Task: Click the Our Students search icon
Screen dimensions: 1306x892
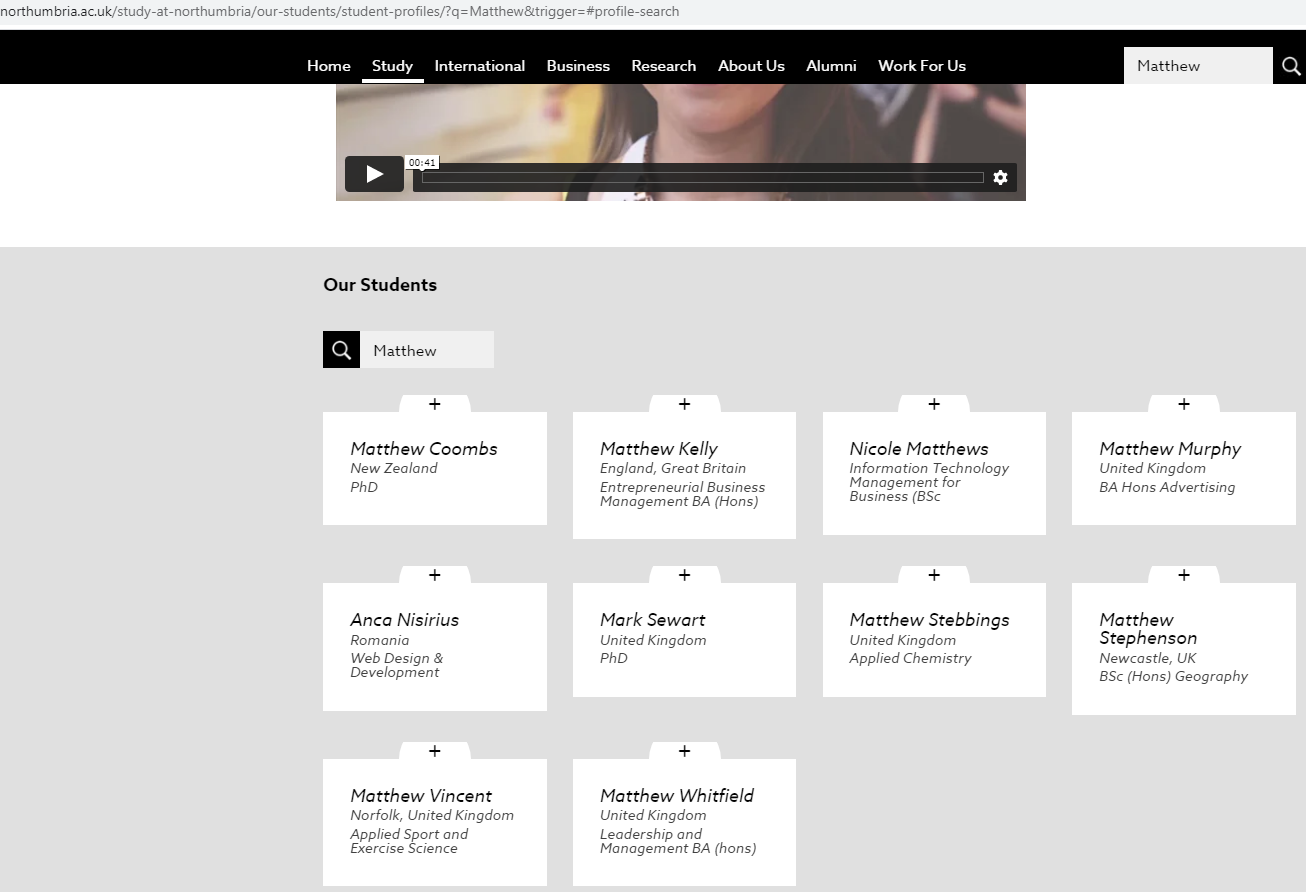Action: coord(341,350)
